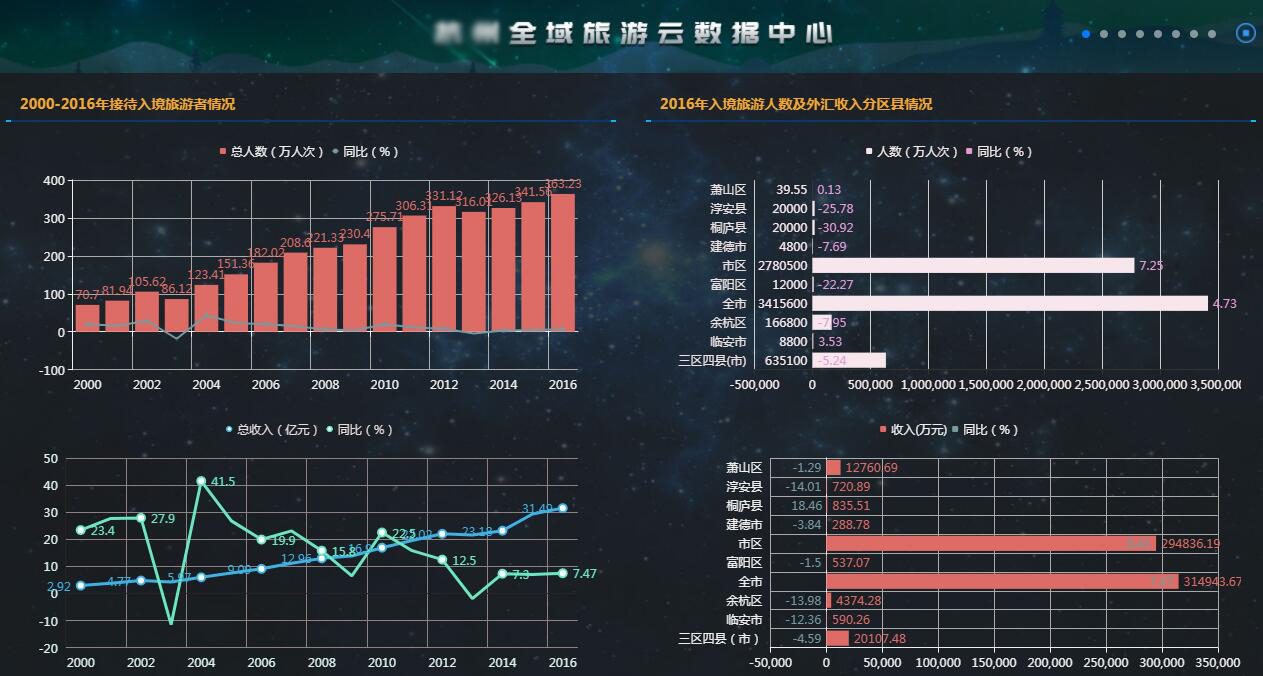
Task: Click 建德市 income value 288.78
Action: click(x=851, y=525)
